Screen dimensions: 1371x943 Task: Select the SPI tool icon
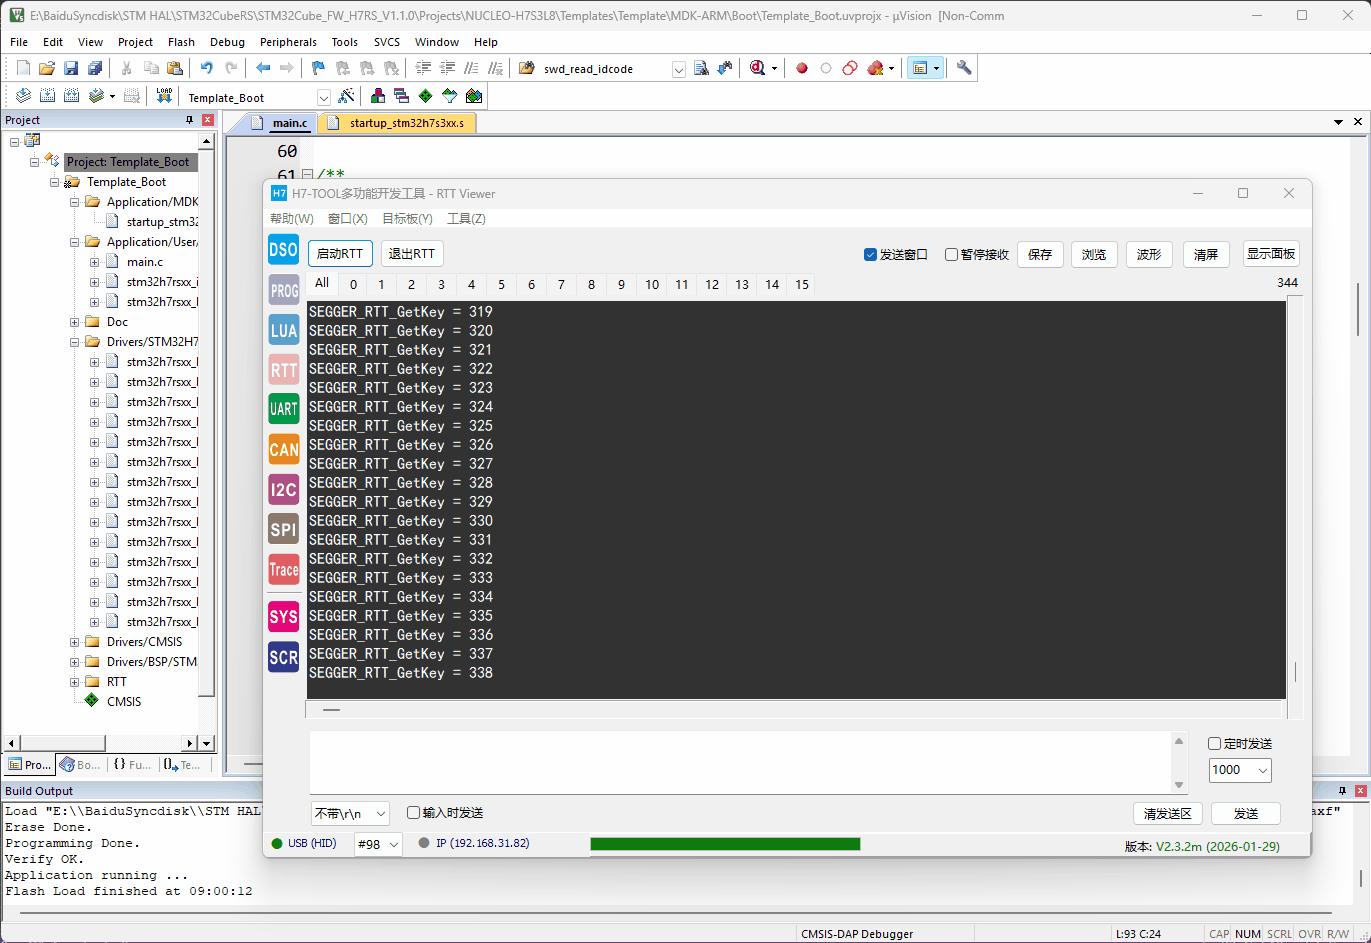tap(282, 529)
